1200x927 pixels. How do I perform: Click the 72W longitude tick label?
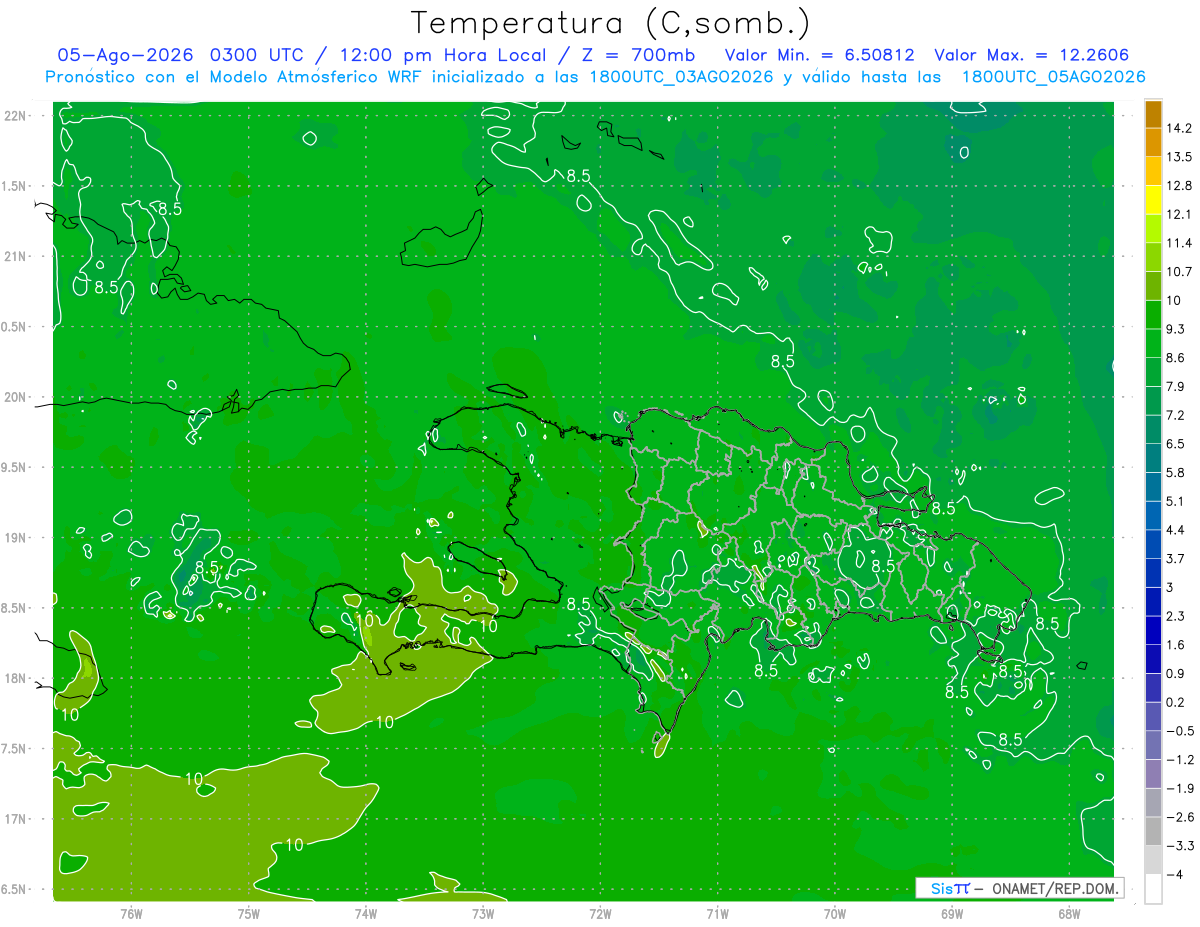tap(600, 913)
